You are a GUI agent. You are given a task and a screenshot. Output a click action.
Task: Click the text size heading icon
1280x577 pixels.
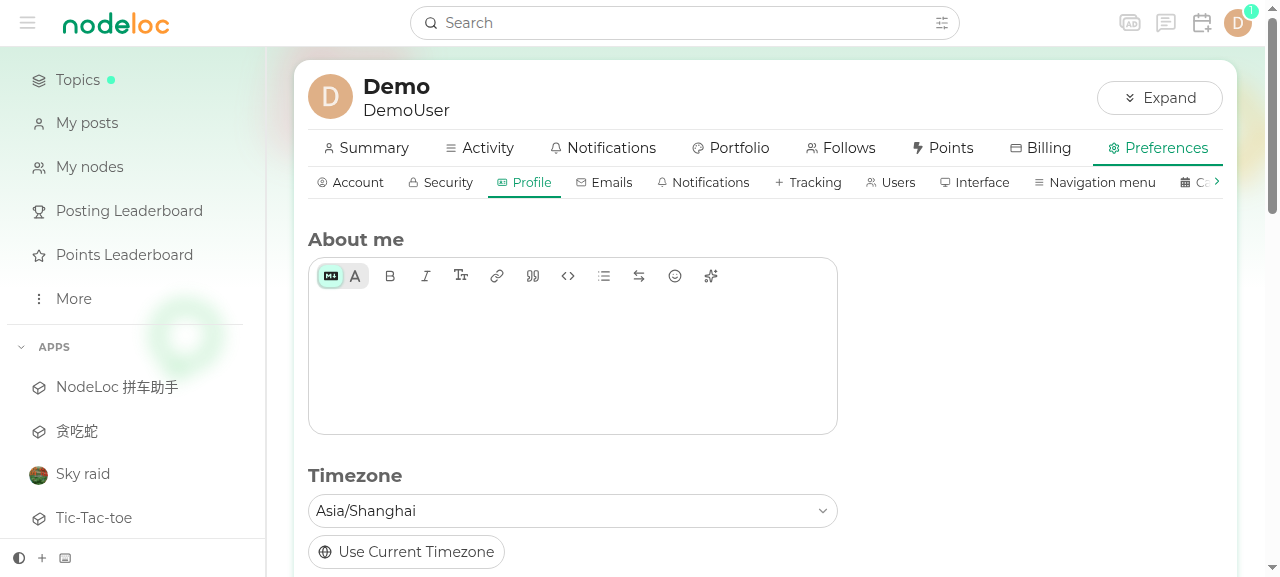pos(461,276)
